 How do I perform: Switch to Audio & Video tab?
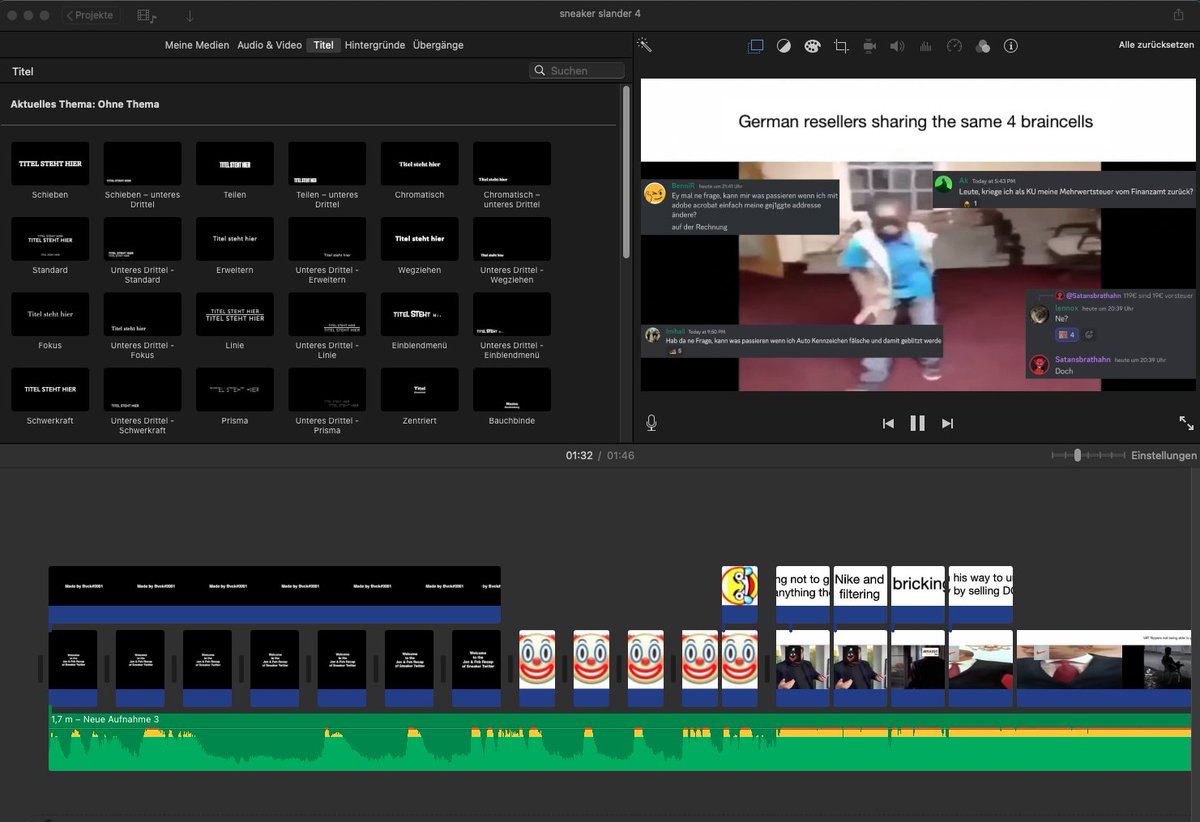(x=269, y=45)
